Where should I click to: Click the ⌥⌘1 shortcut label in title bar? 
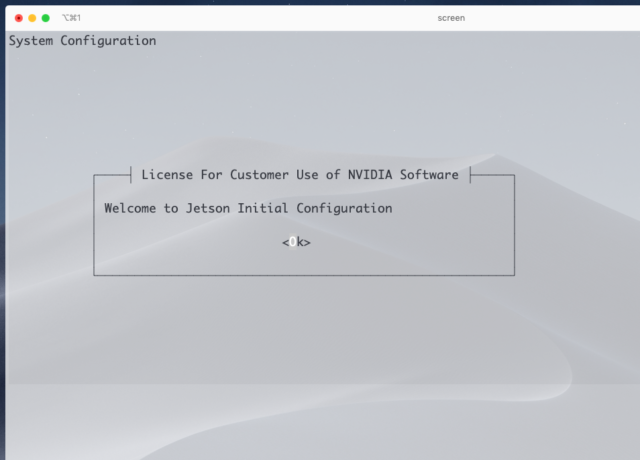click(71, 18)
